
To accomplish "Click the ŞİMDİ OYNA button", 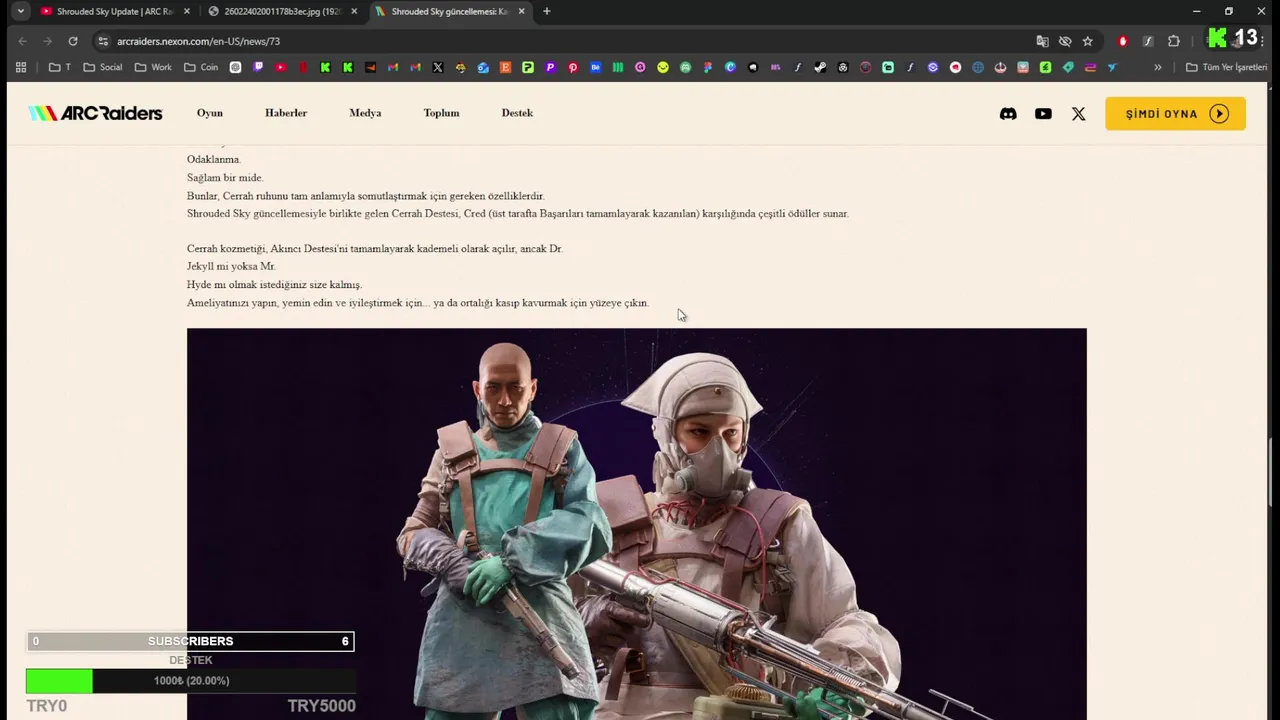I will coord(1175,114).
